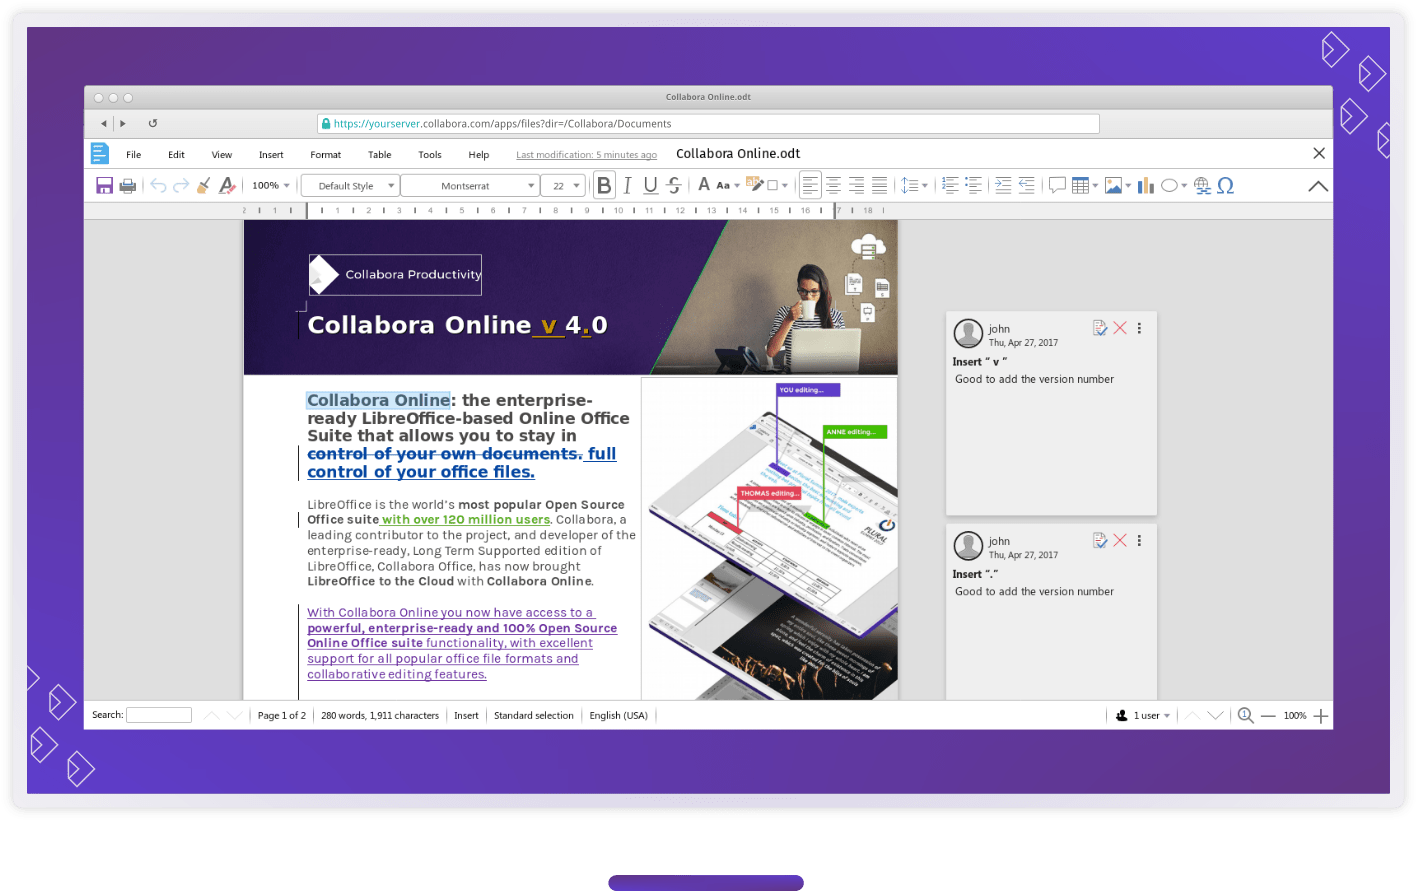This screenshot has width=1417, height=891.
Task: Toggle underline formatting
Action: pyautogui.click(x=650, y=185)
